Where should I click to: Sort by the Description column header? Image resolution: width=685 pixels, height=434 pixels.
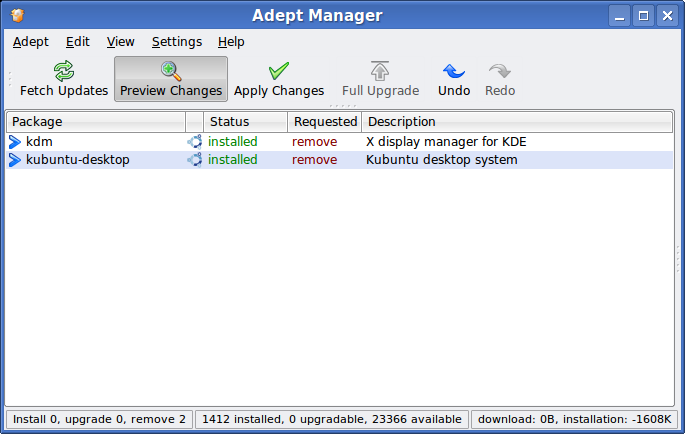point(517,122)
